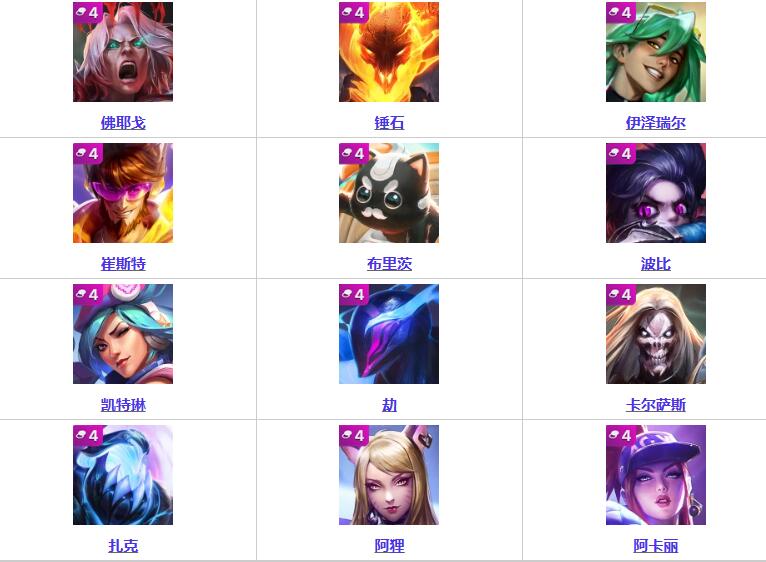Select the fiery 锤石 champion portrait
This screenshot has height=562, width=766.
coord(389,52)
